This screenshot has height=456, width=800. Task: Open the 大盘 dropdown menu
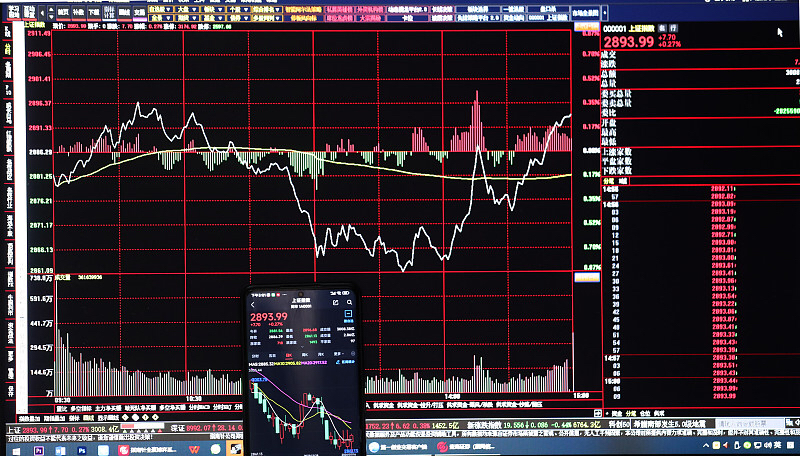pos(186,9)
